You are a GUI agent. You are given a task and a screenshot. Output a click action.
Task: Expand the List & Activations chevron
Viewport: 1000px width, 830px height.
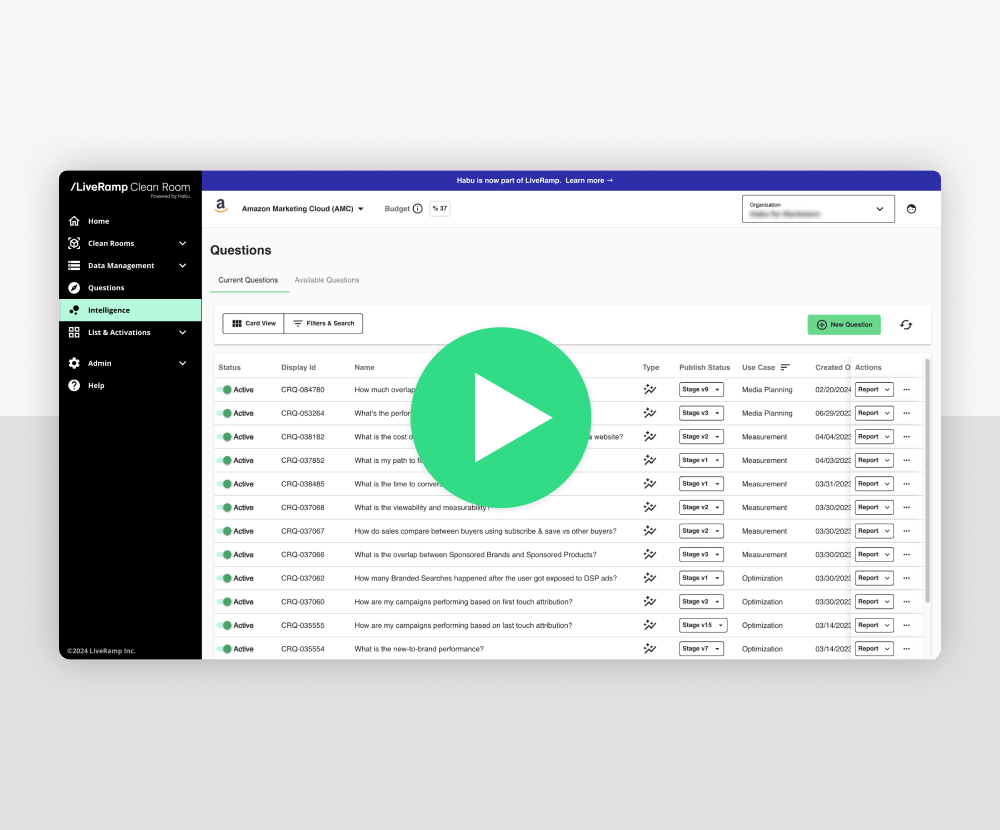(x=182, y=332)
